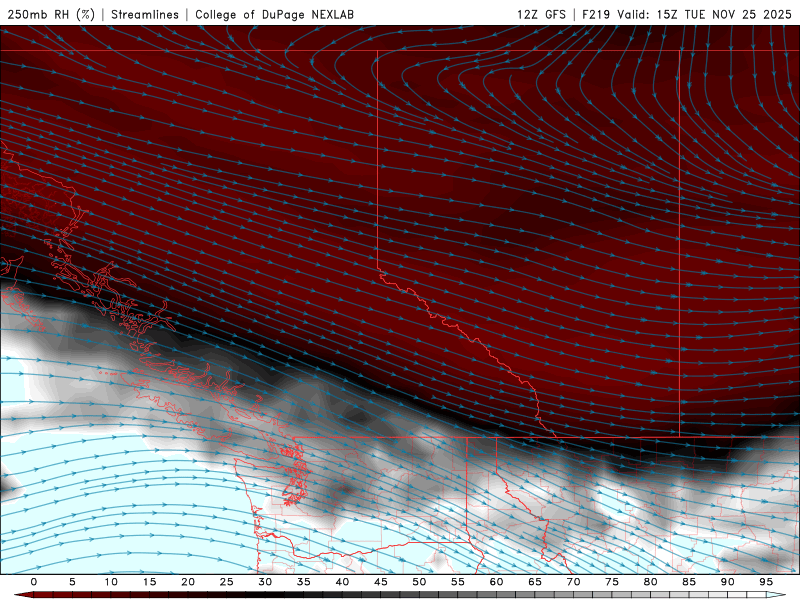Click the colorbar label '20'

188,582
